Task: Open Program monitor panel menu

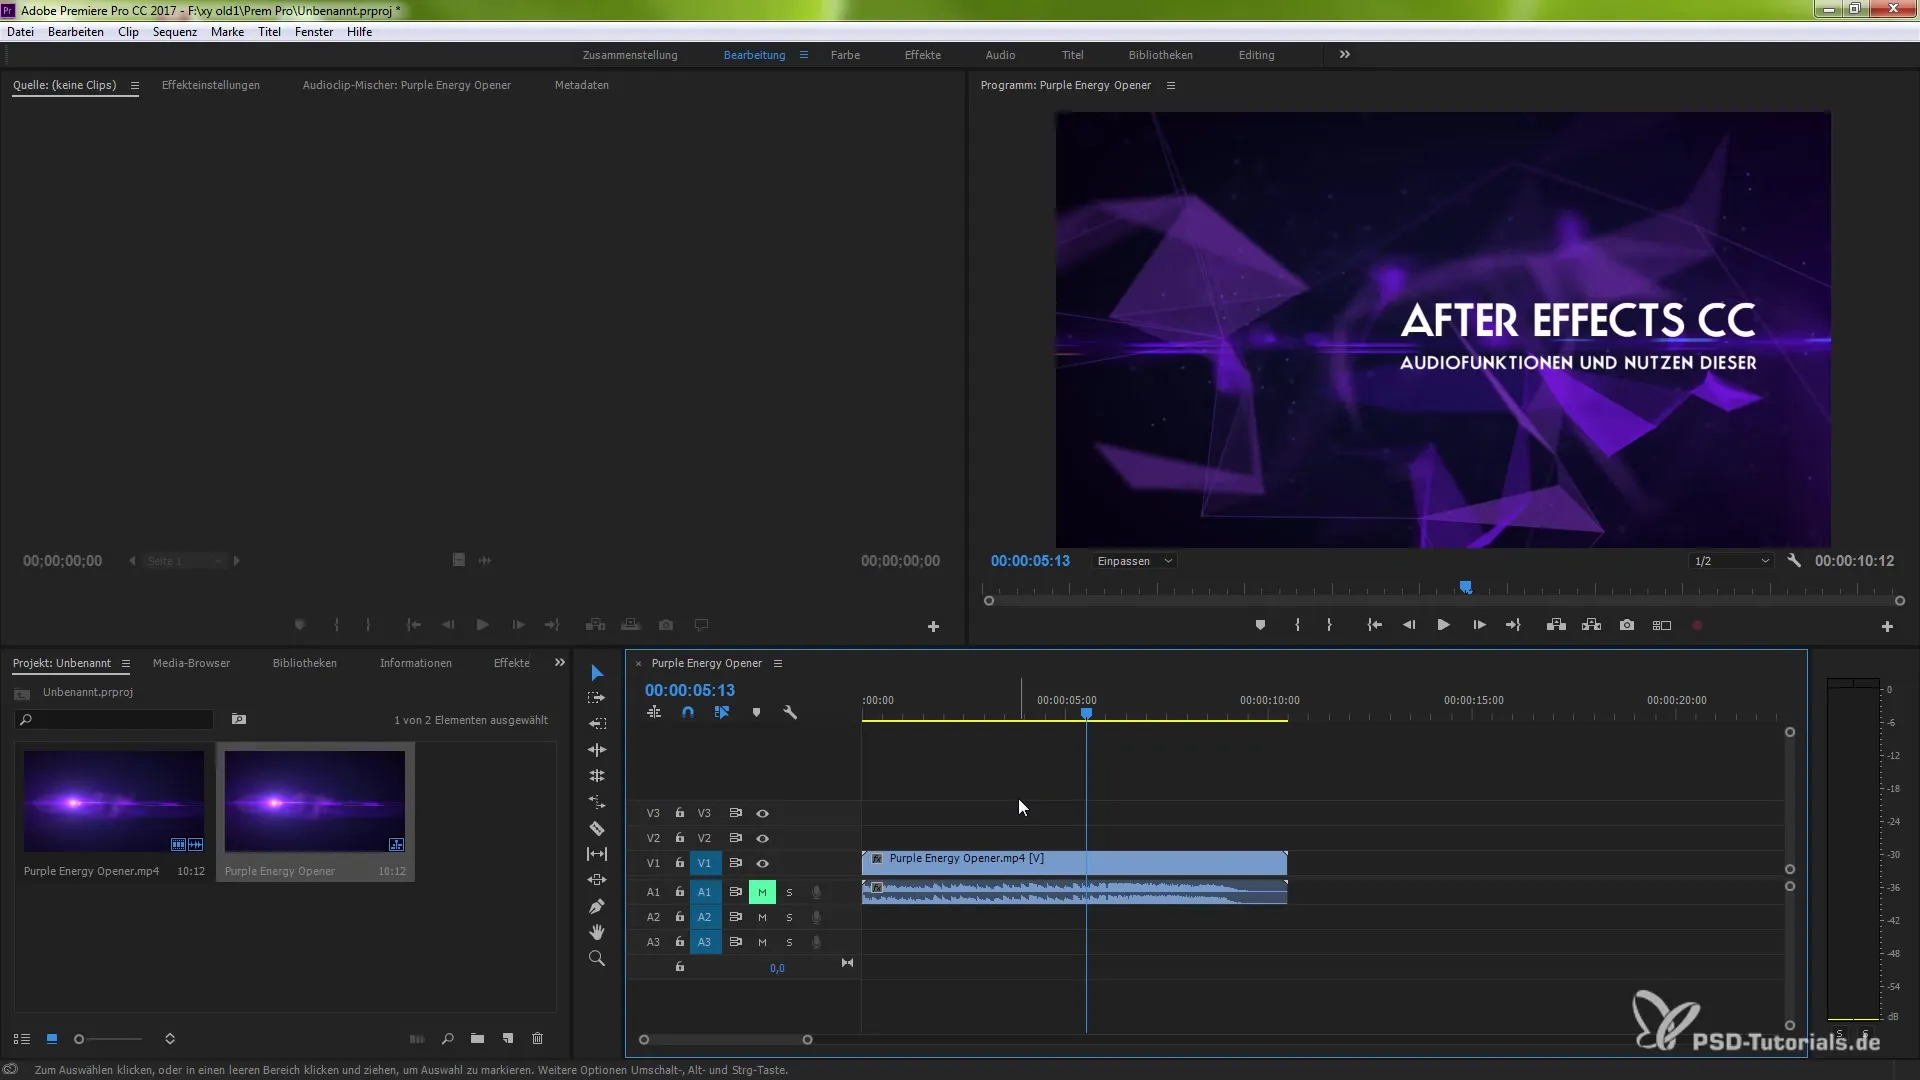Action: (x=1171, y=85)
